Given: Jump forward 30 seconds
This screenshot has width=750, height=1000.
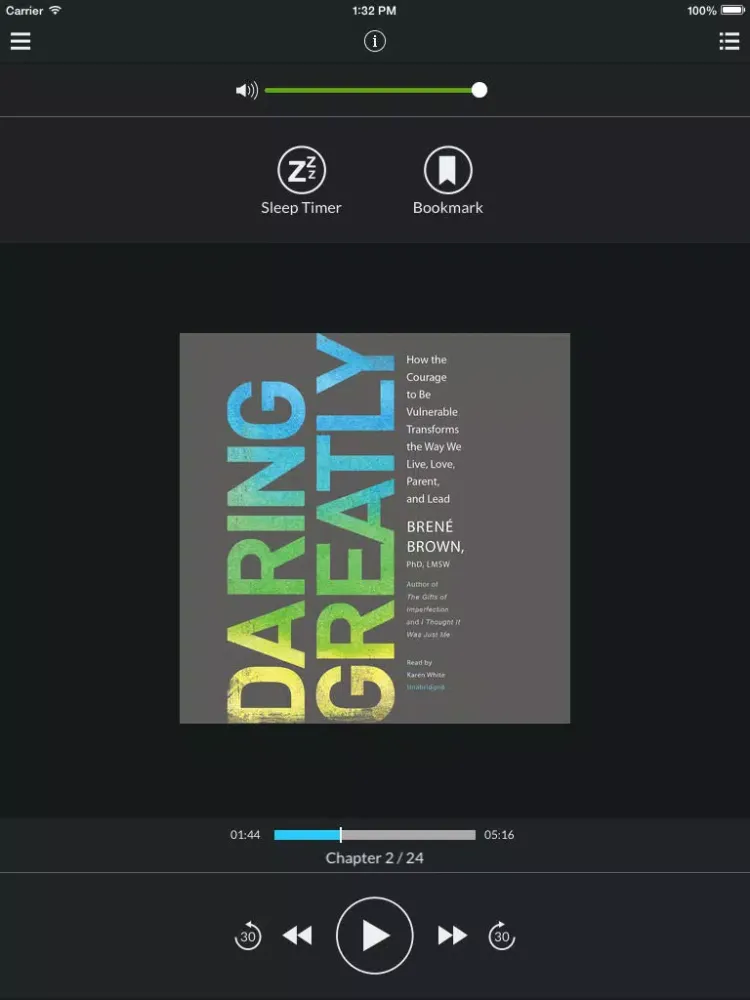Looking at the screenshot, I should coord(502,936).
